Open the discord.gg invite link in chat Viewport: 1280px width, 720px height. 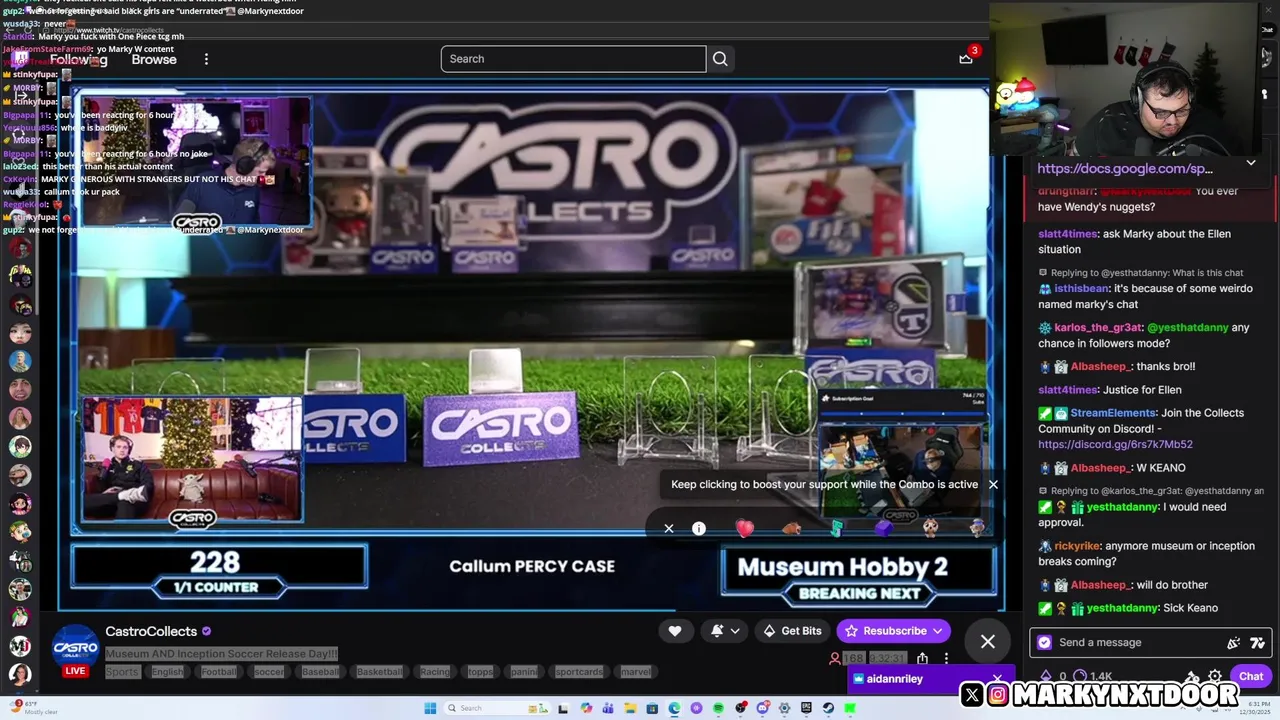point(1115,444)
